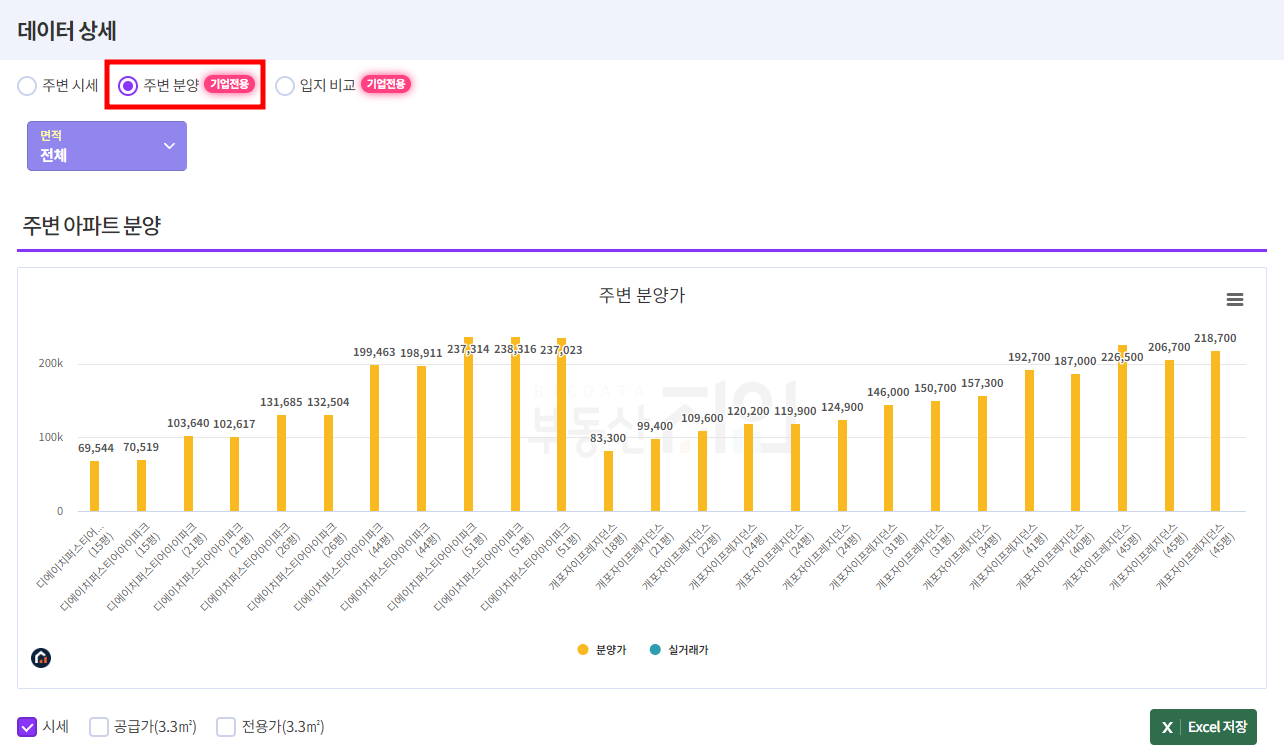Click the 기업전용 badge beside 입지 비교

386,85
